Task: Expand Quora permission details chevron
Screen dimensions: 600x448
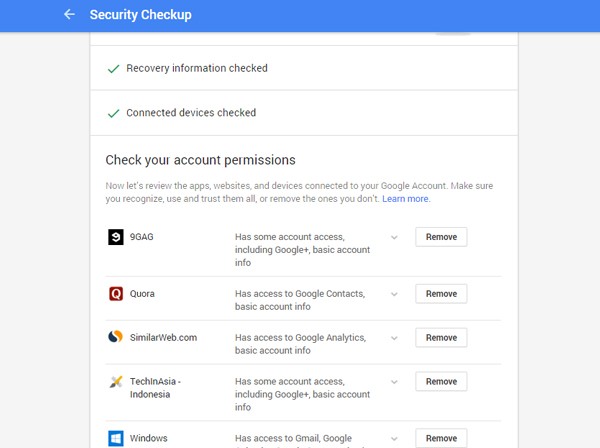Action: (x=394, y=294)
